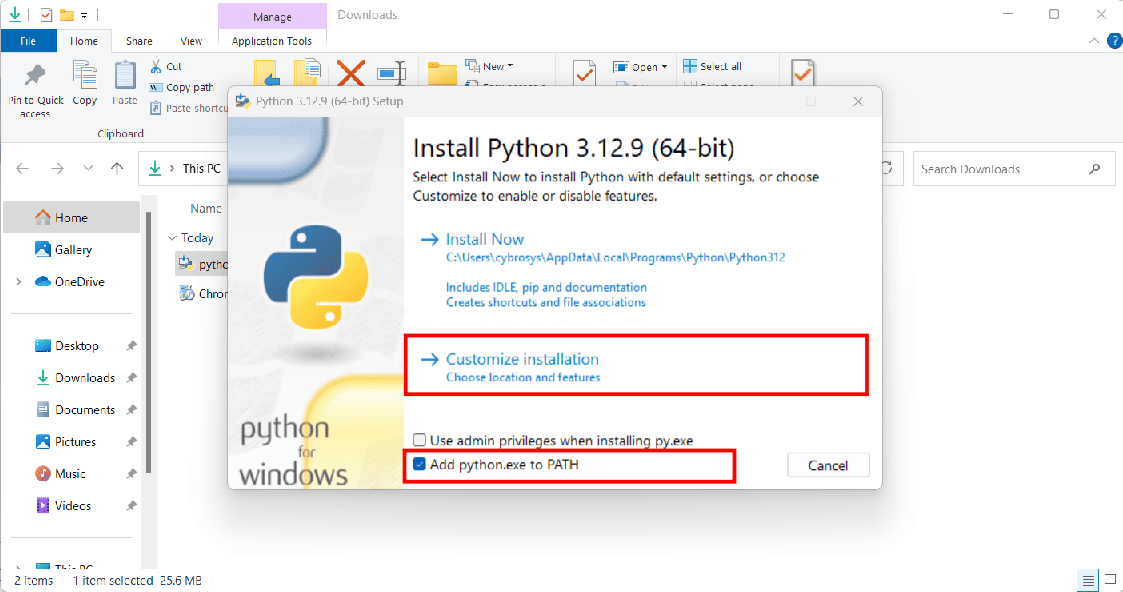Image resolution: width=1123 pixels, height=592 pixels.
Task: Click the pin icon next to Desktop
Action: pos(131,346)
